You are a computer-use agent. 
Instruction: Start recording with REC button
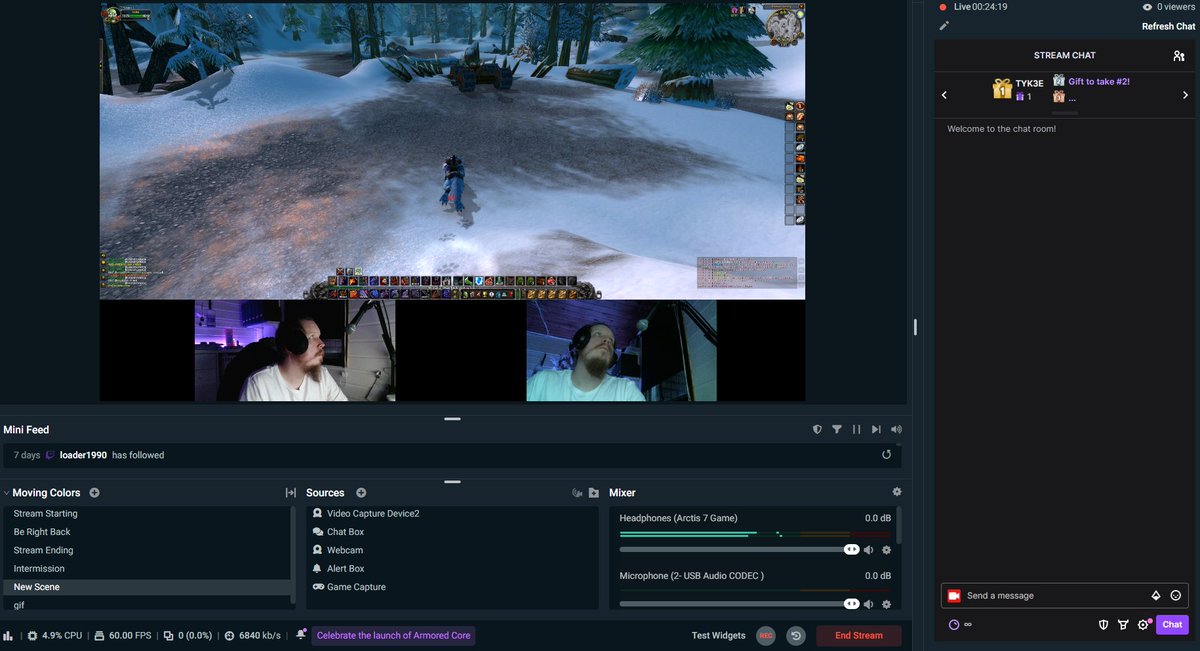point(766,635)
